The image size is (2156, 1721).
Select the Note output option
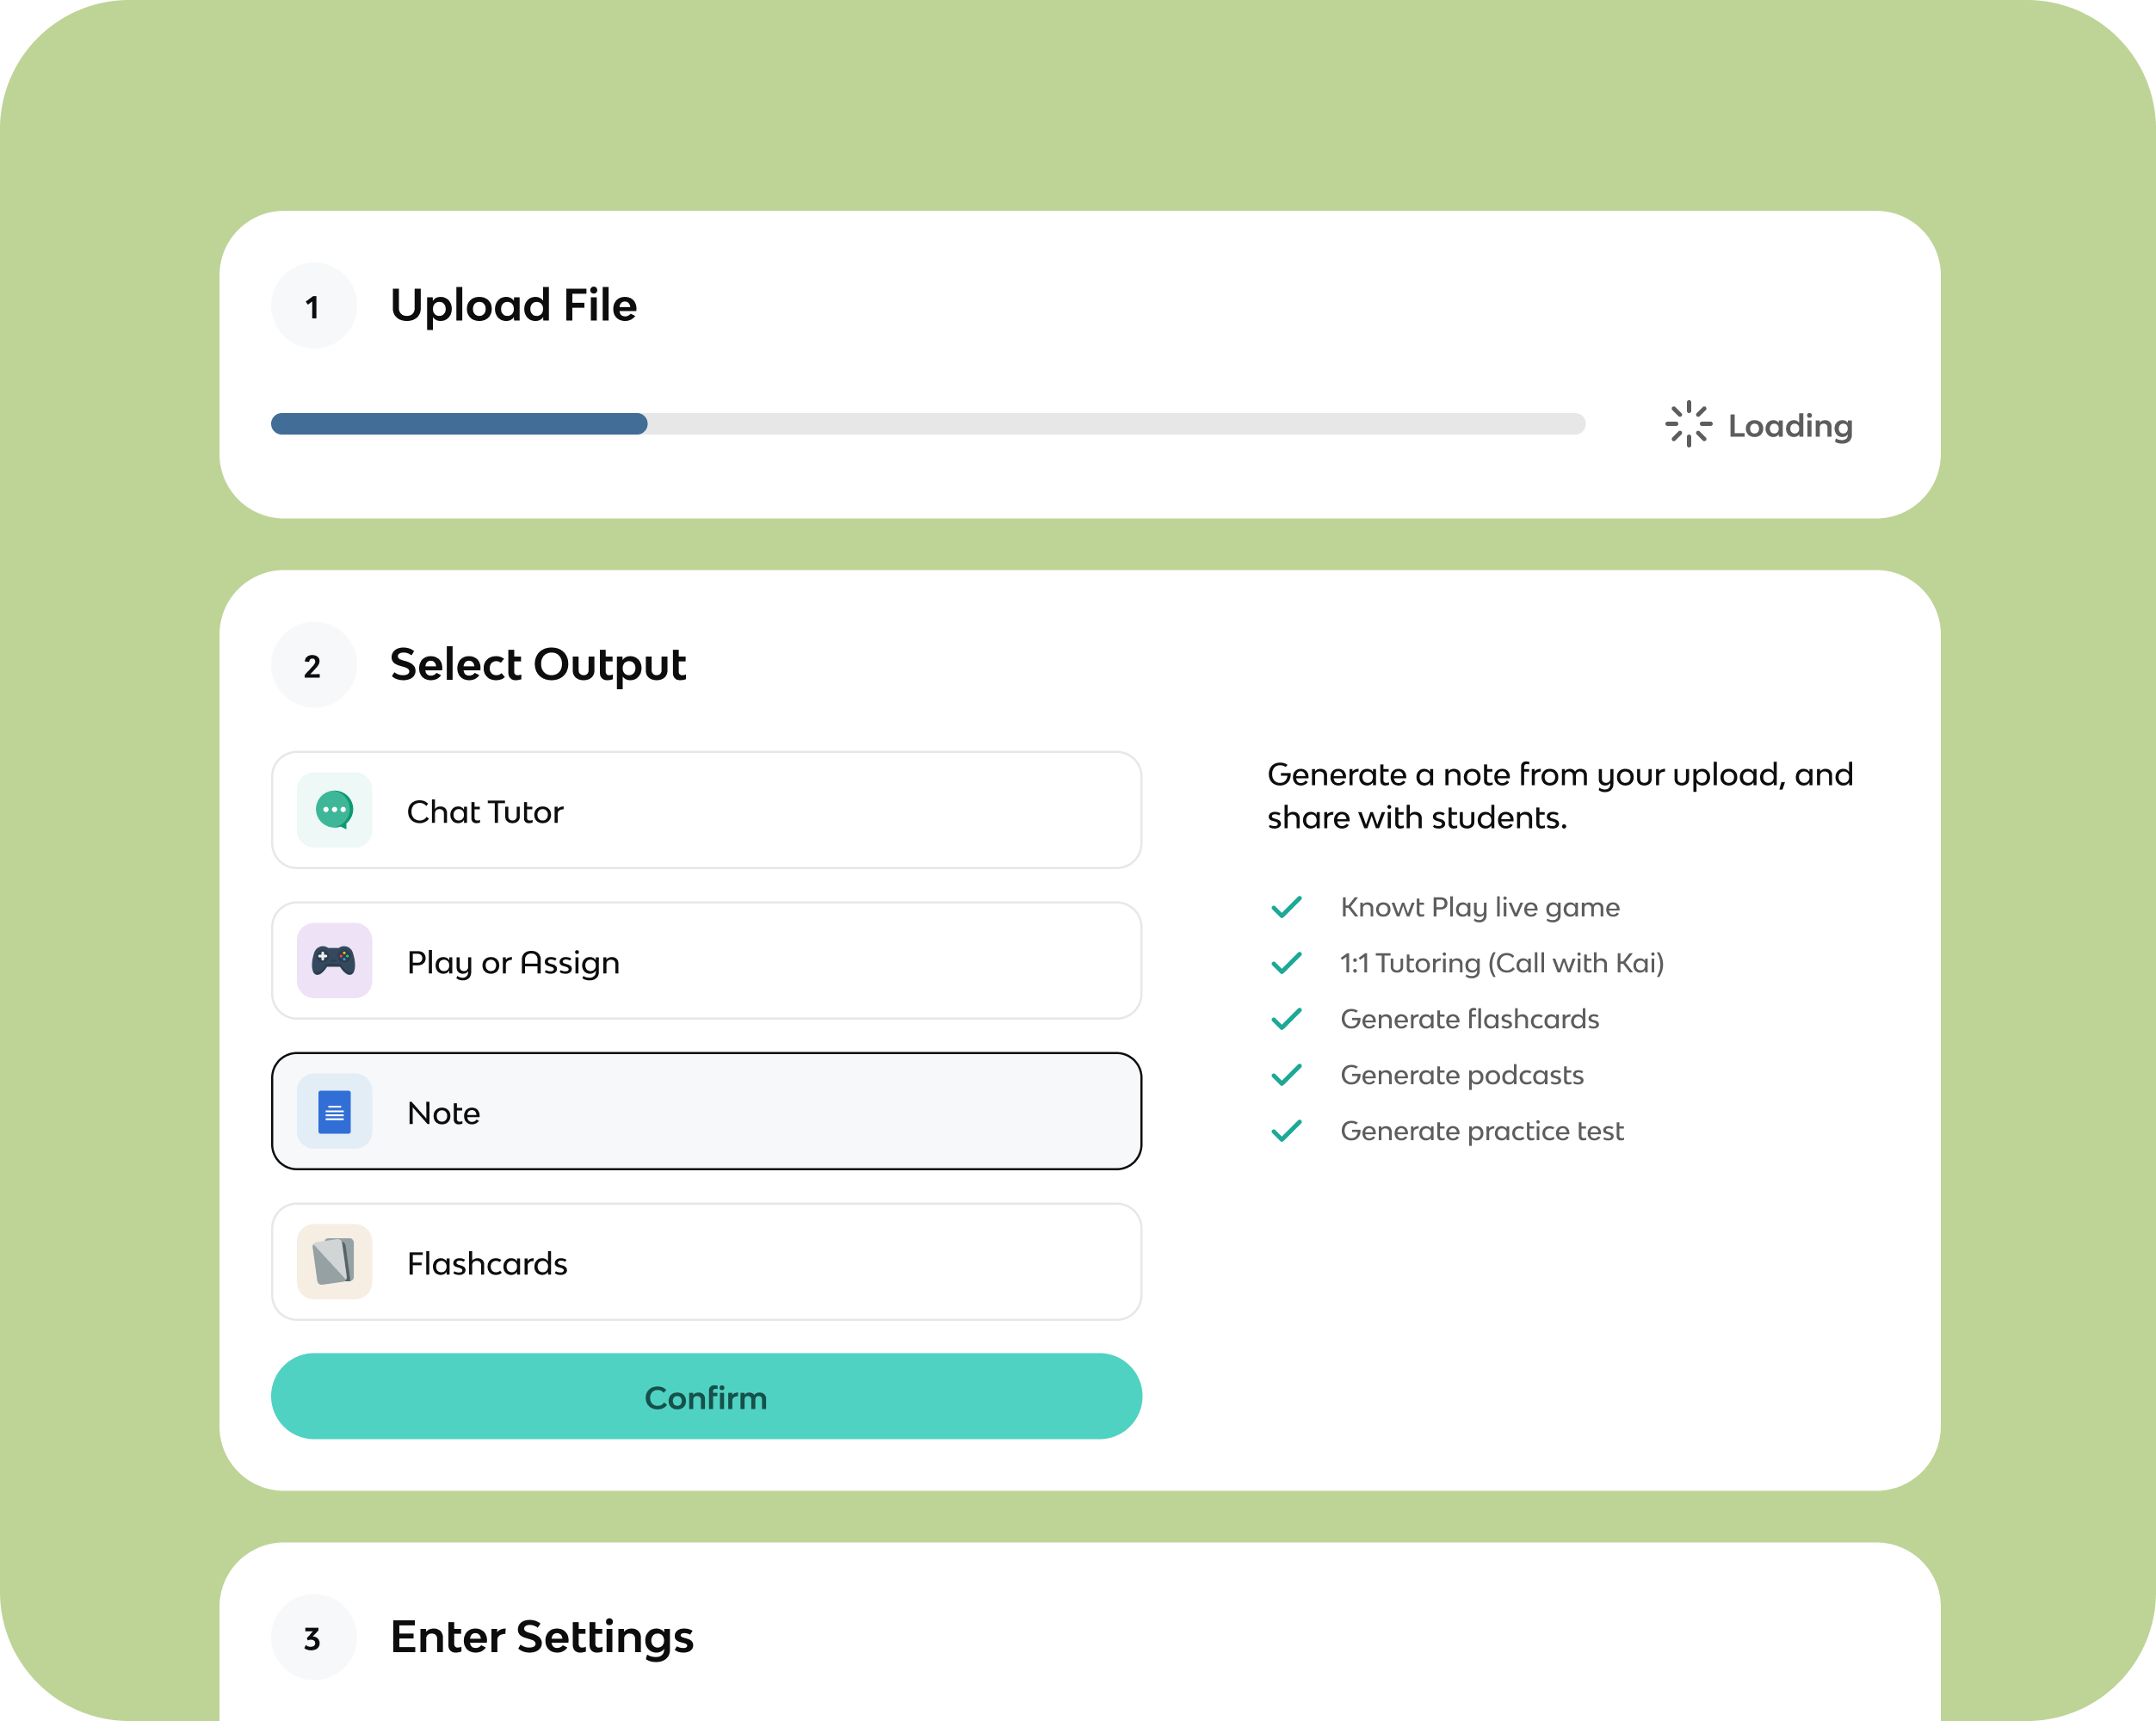point(705,1111)
